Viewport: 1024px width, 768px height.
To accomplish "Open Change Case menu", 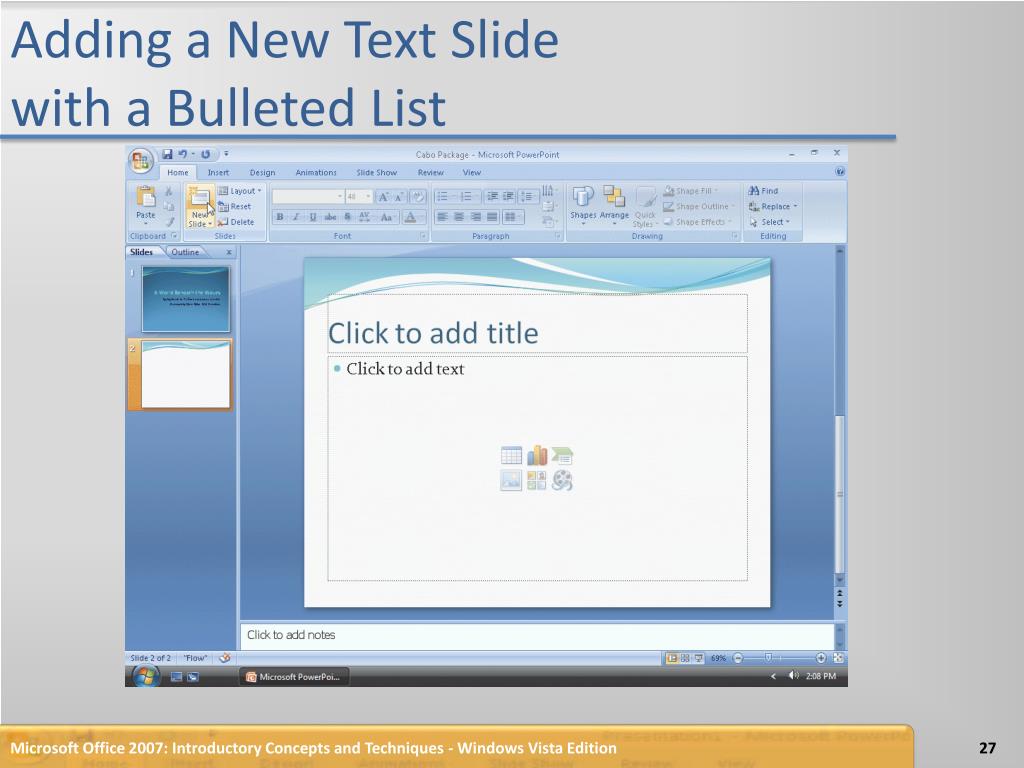I will point(387,217).
